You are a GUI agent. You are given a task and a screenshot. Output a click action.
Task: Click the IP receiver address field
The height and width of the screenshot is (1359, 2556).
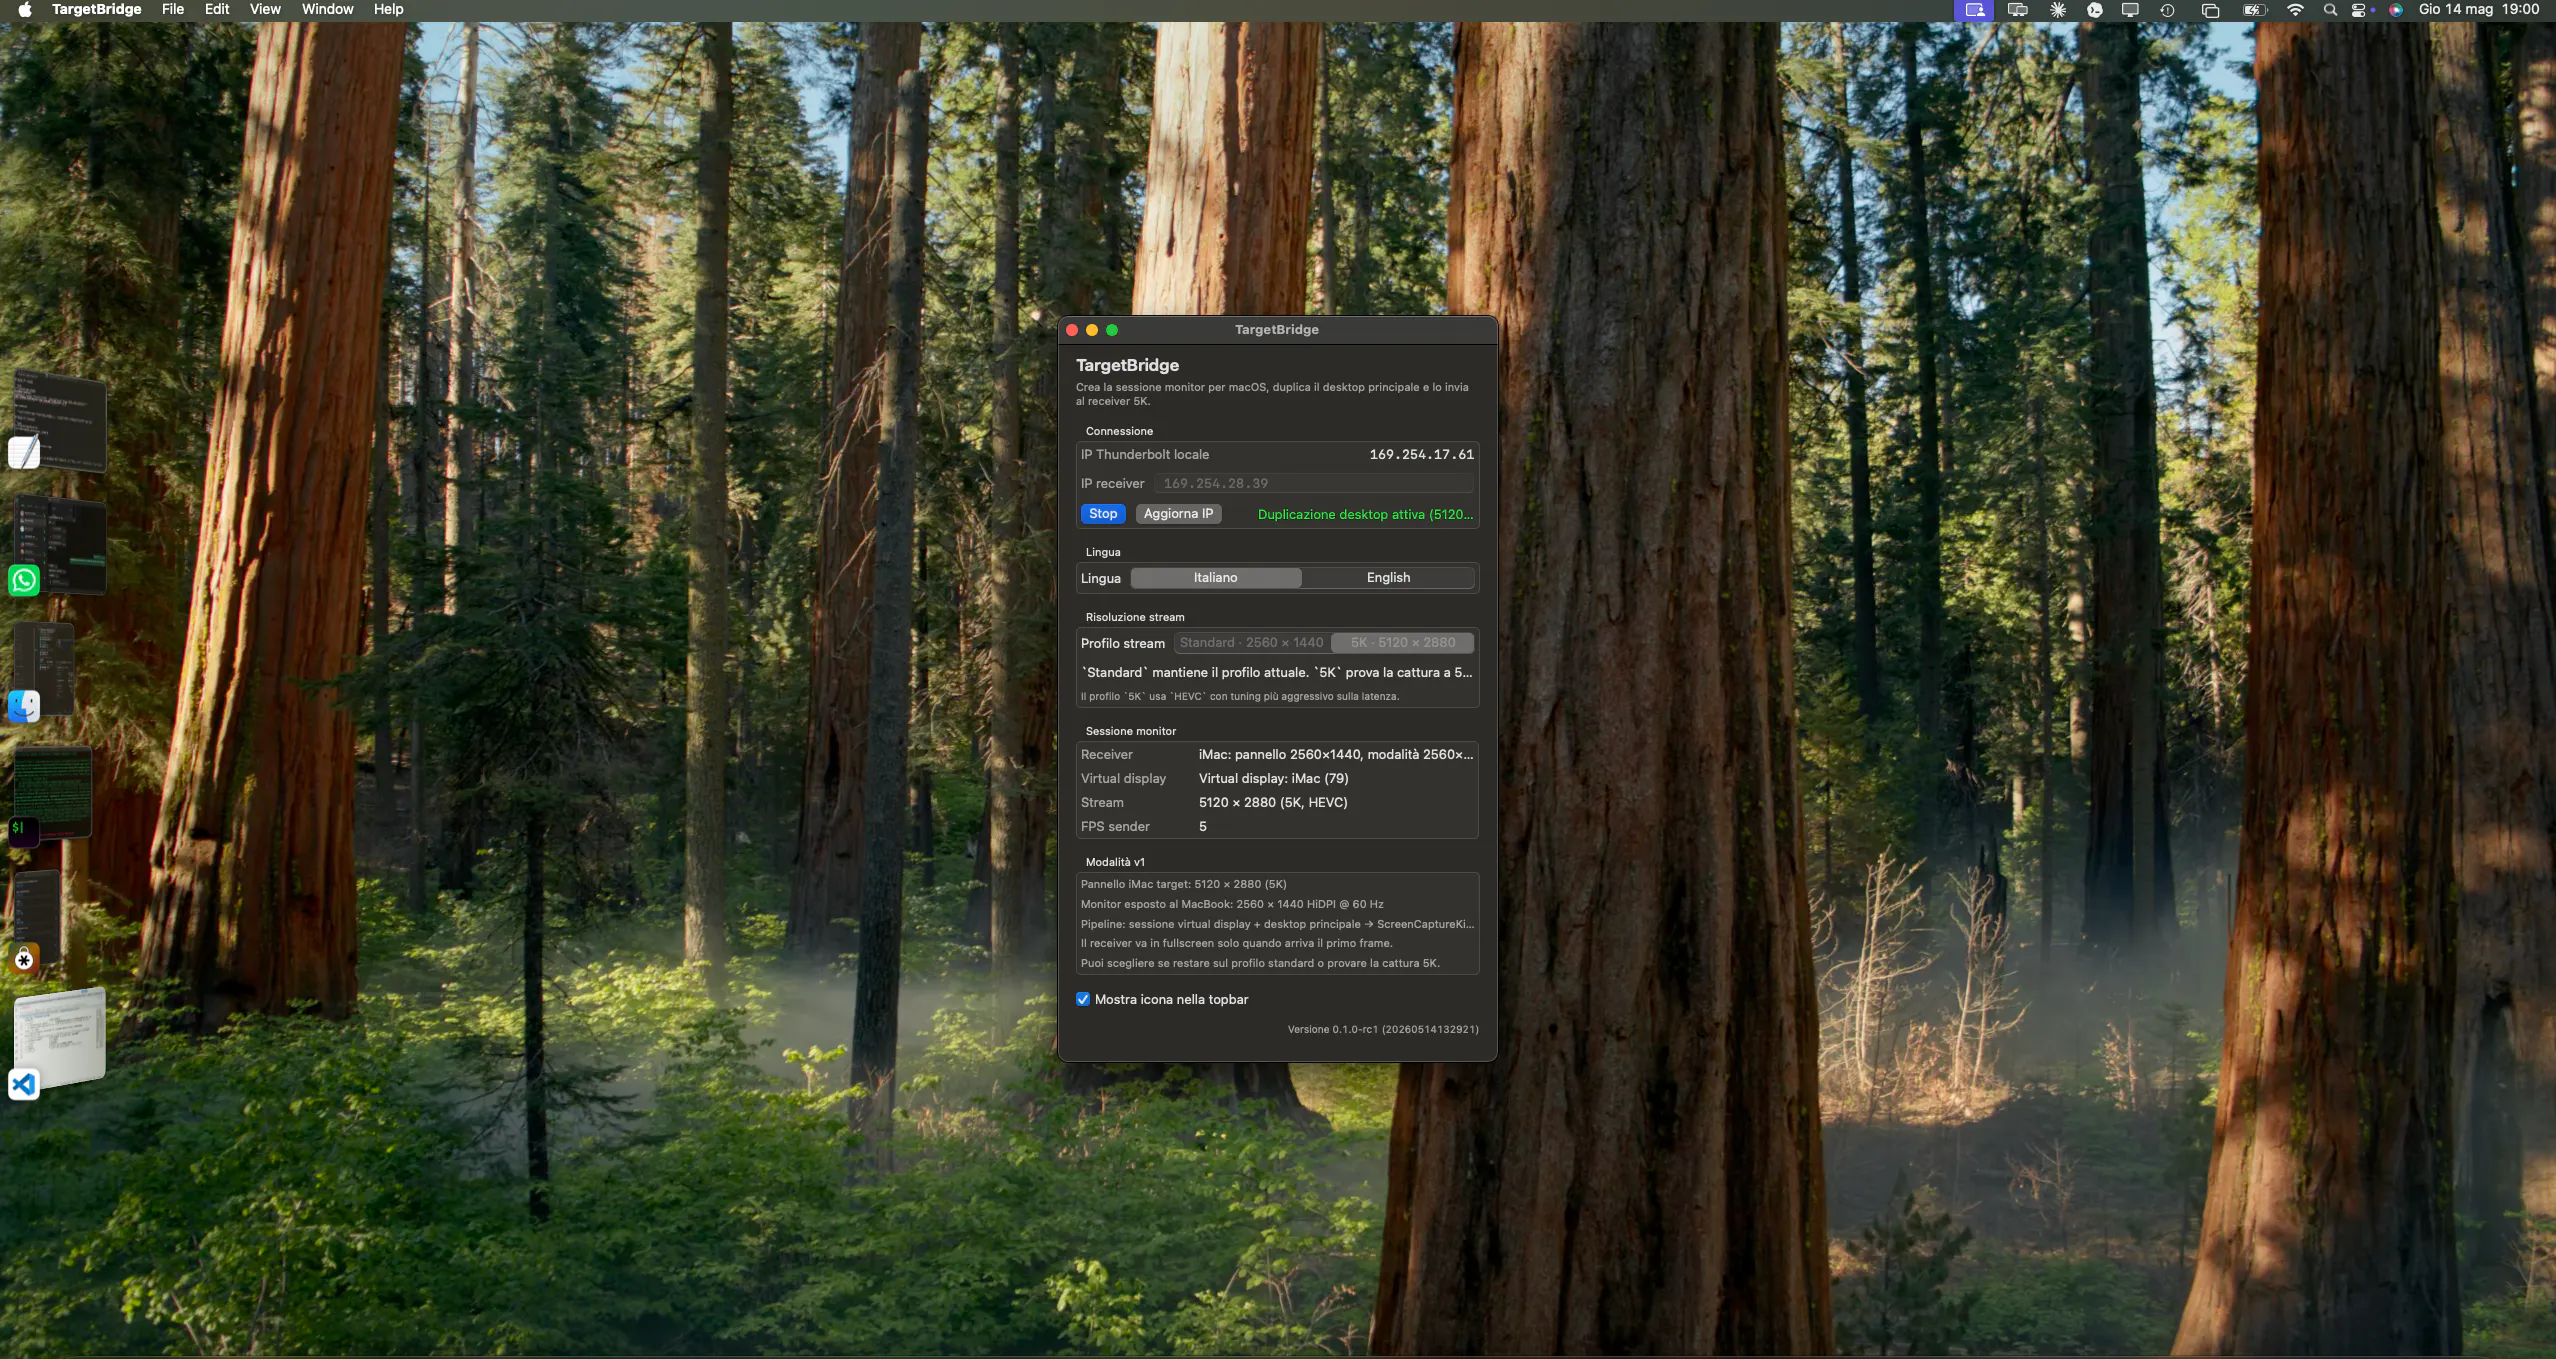point(1314,483)
